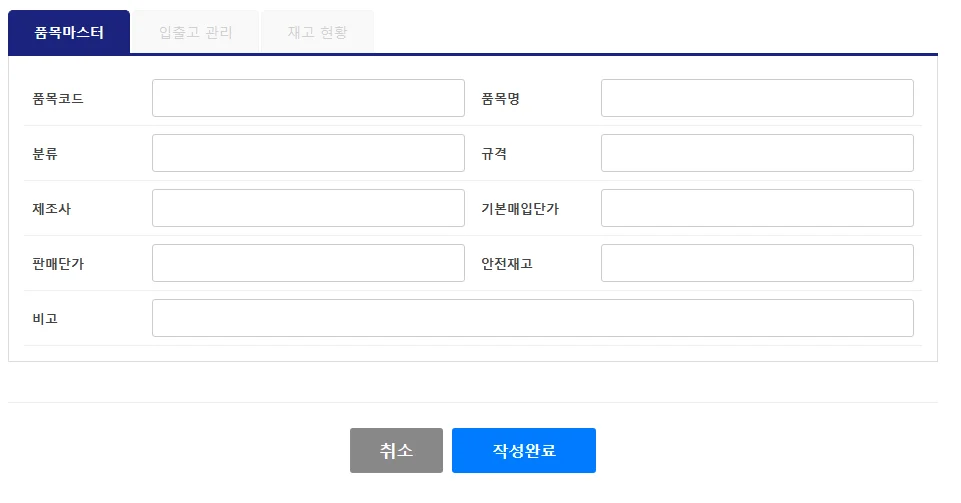
Task: Click the 제조사 input box
Action: pos(308,208)
